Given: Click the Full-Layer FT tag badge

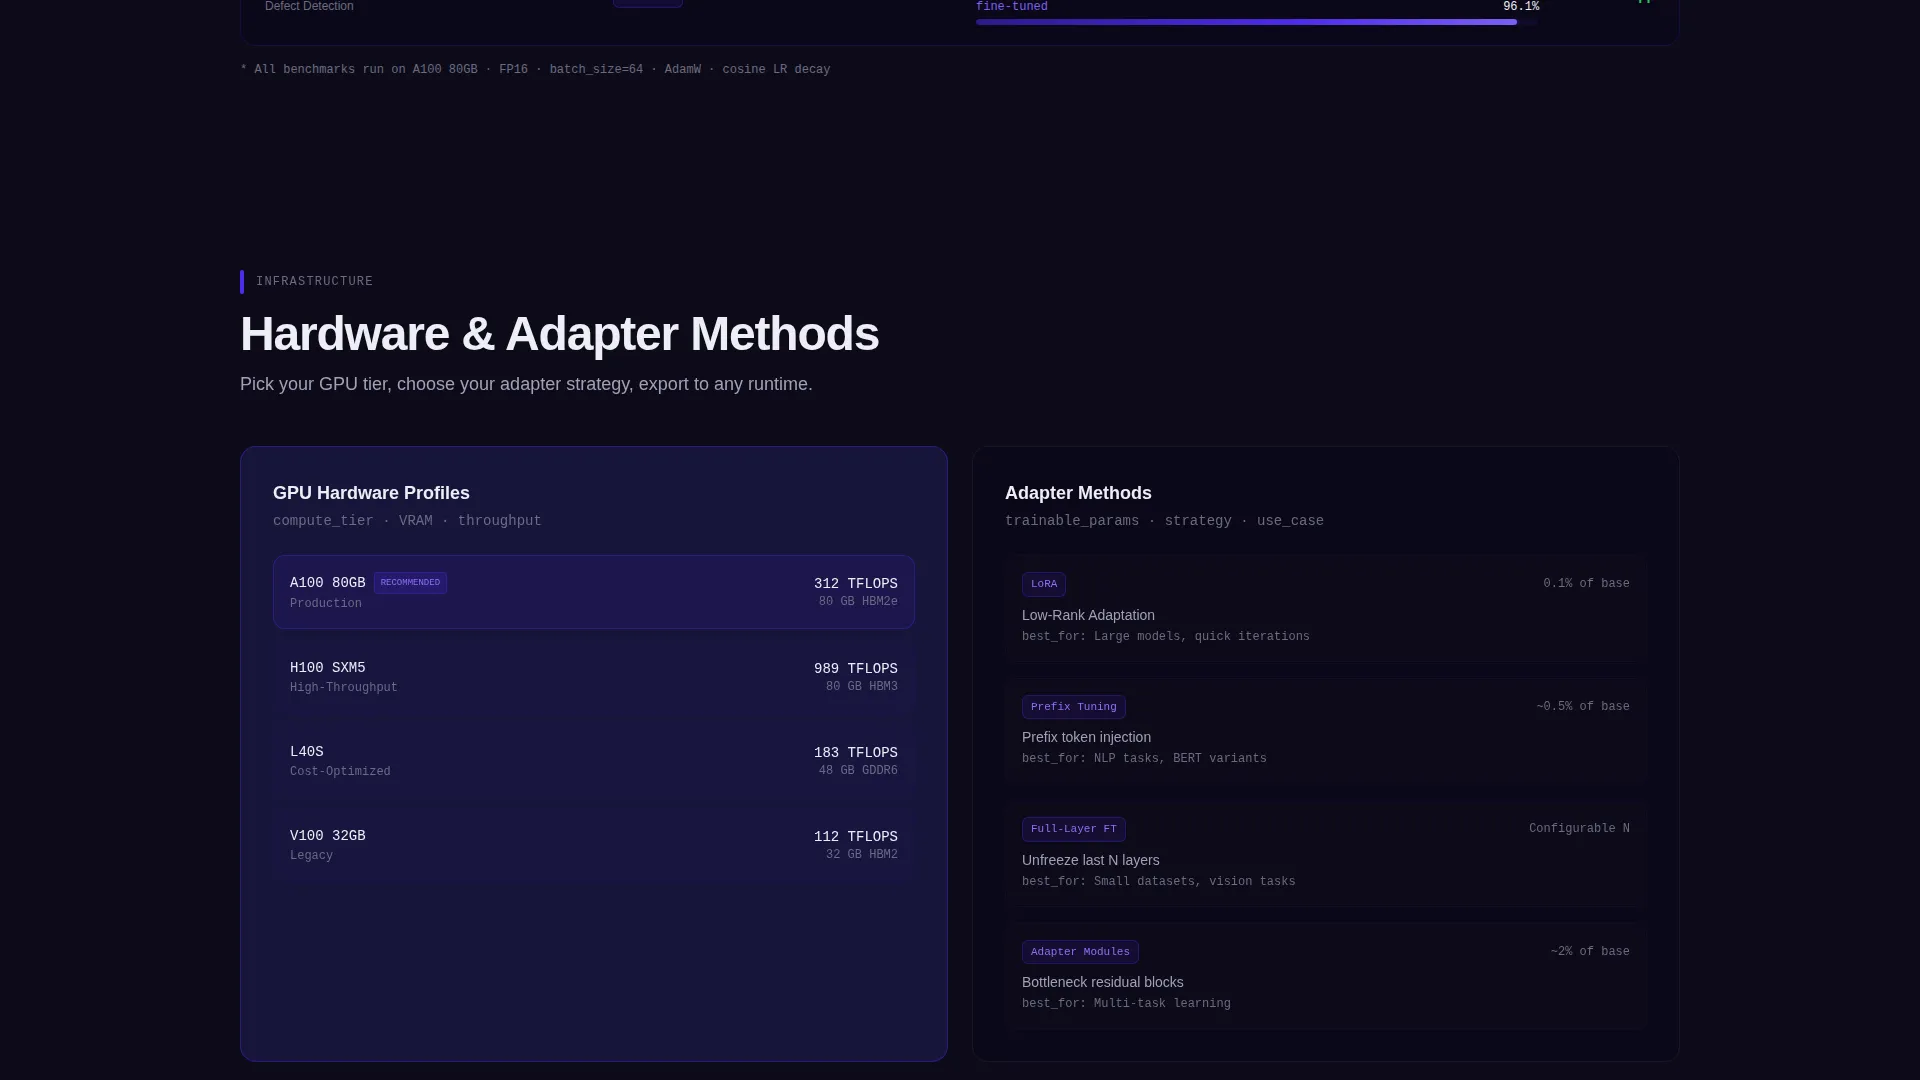Looking at the screenshot, I should (1073, 829).
